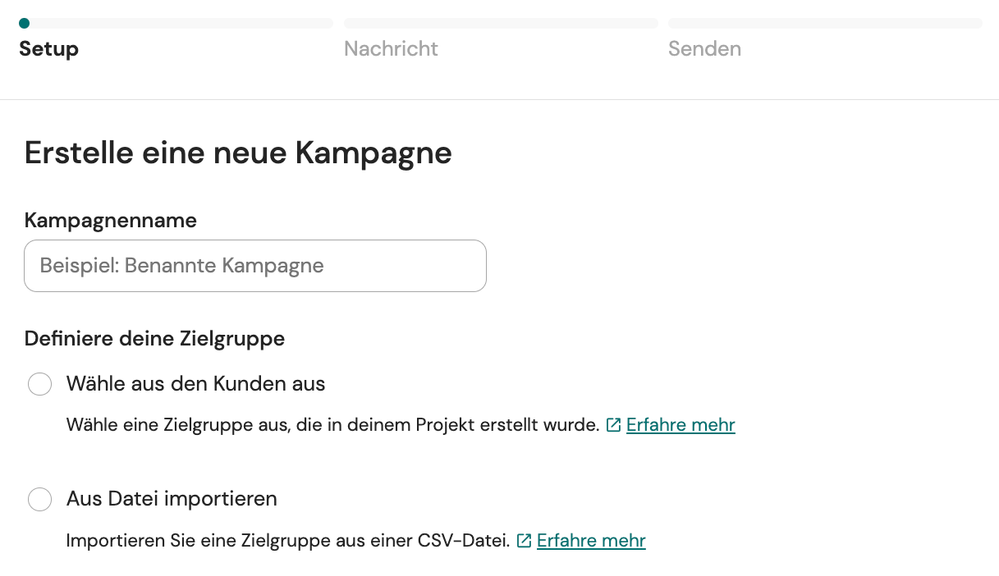Click the progress bar above Setup
Screen dimensions: 999x576
[x=176, y=24]
